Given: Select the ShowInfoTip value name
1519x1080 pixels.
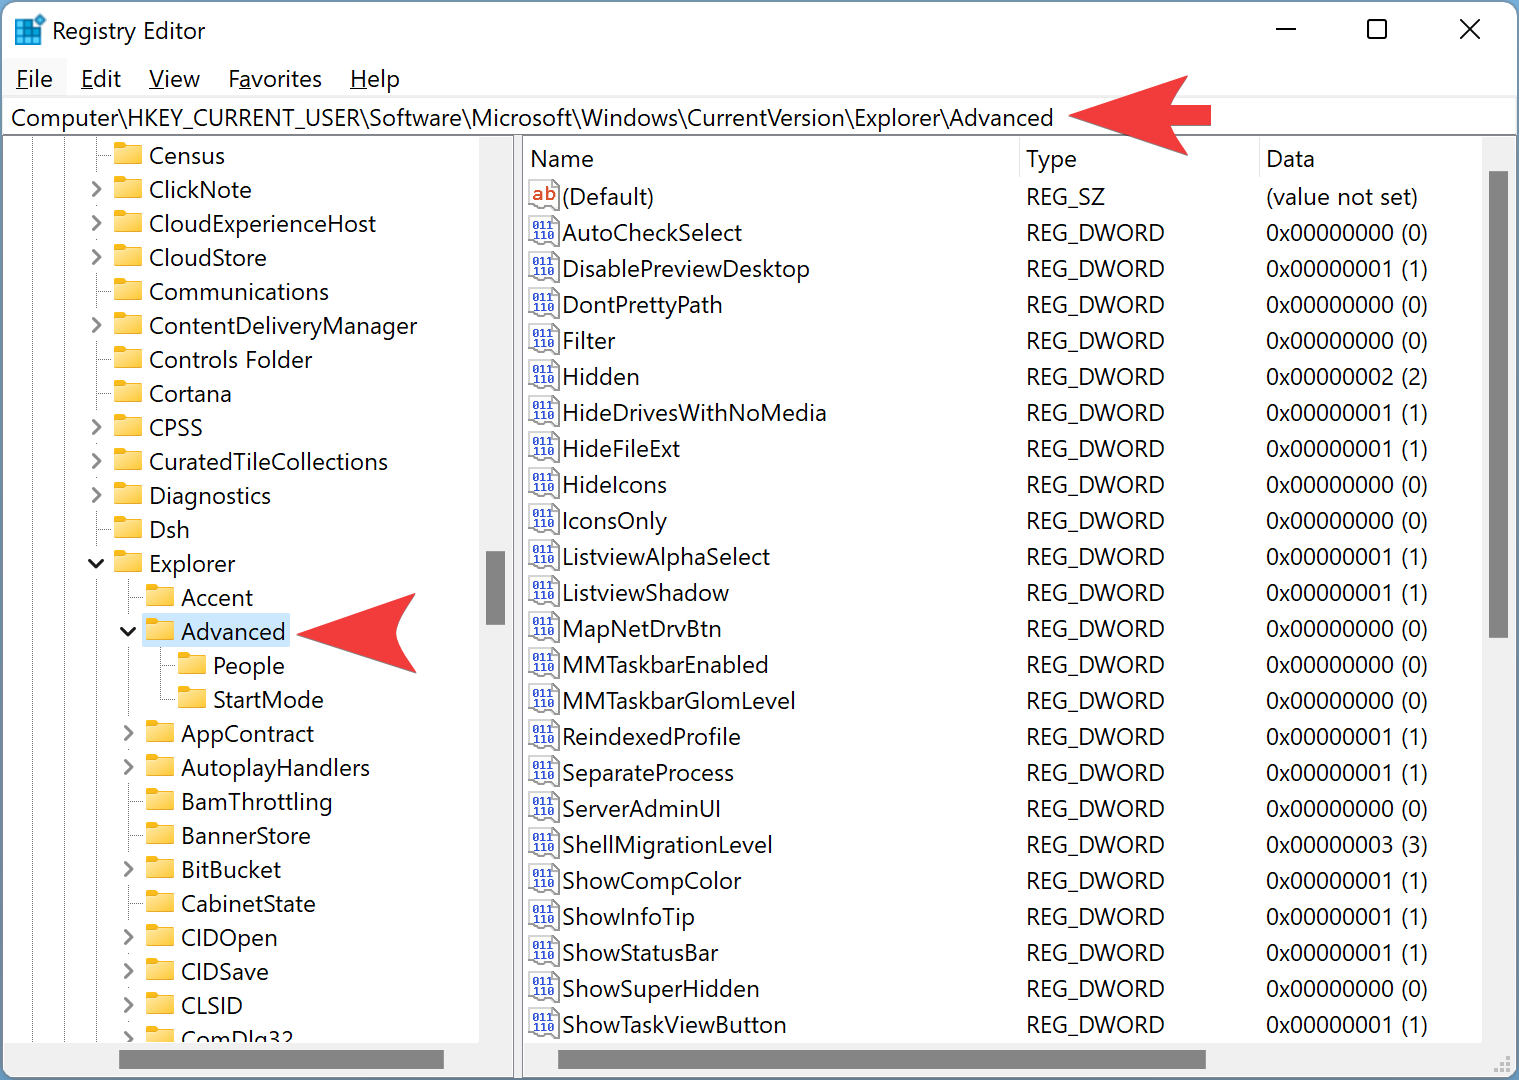Looking at the screenshot, I should (628, 917).
